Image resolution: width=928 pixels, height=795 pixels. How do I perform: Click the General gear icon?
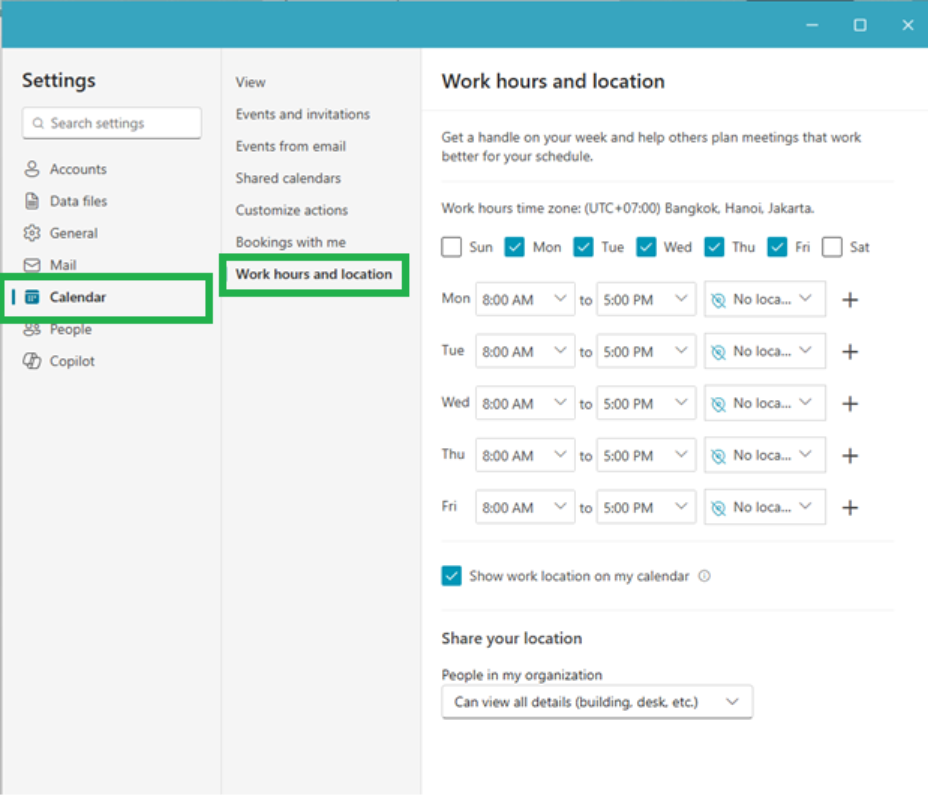tap(32, 233)
